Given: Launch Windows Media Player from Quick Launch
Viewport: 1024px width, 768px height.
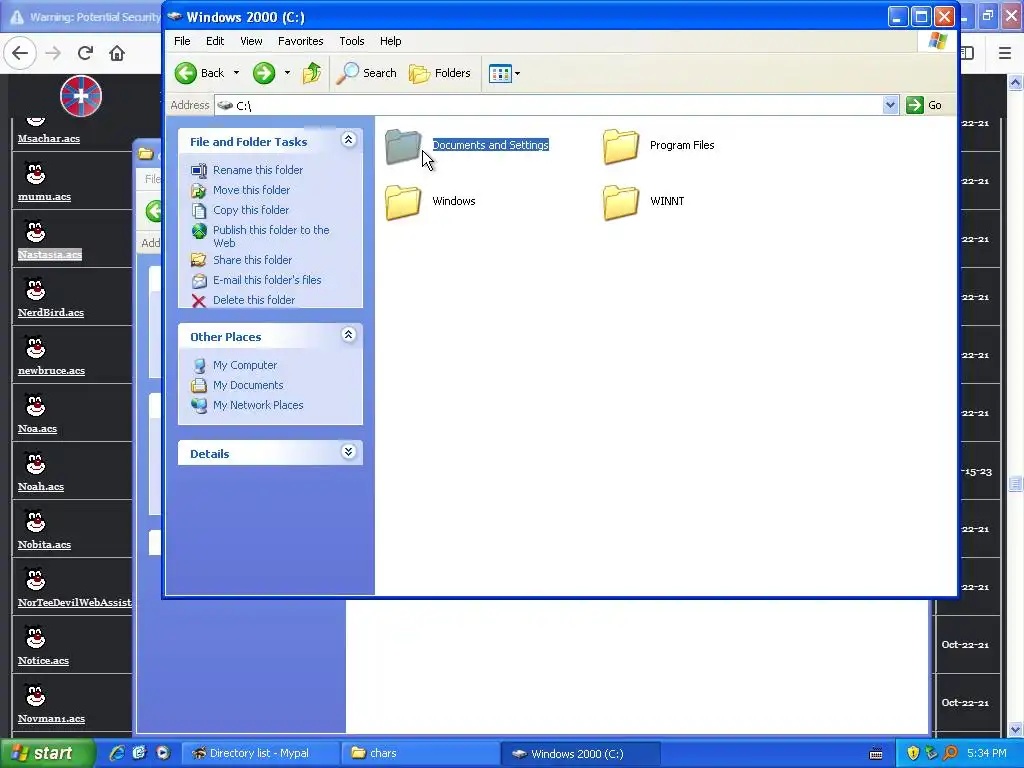Looking at the screenshot, I should [163, 753].
